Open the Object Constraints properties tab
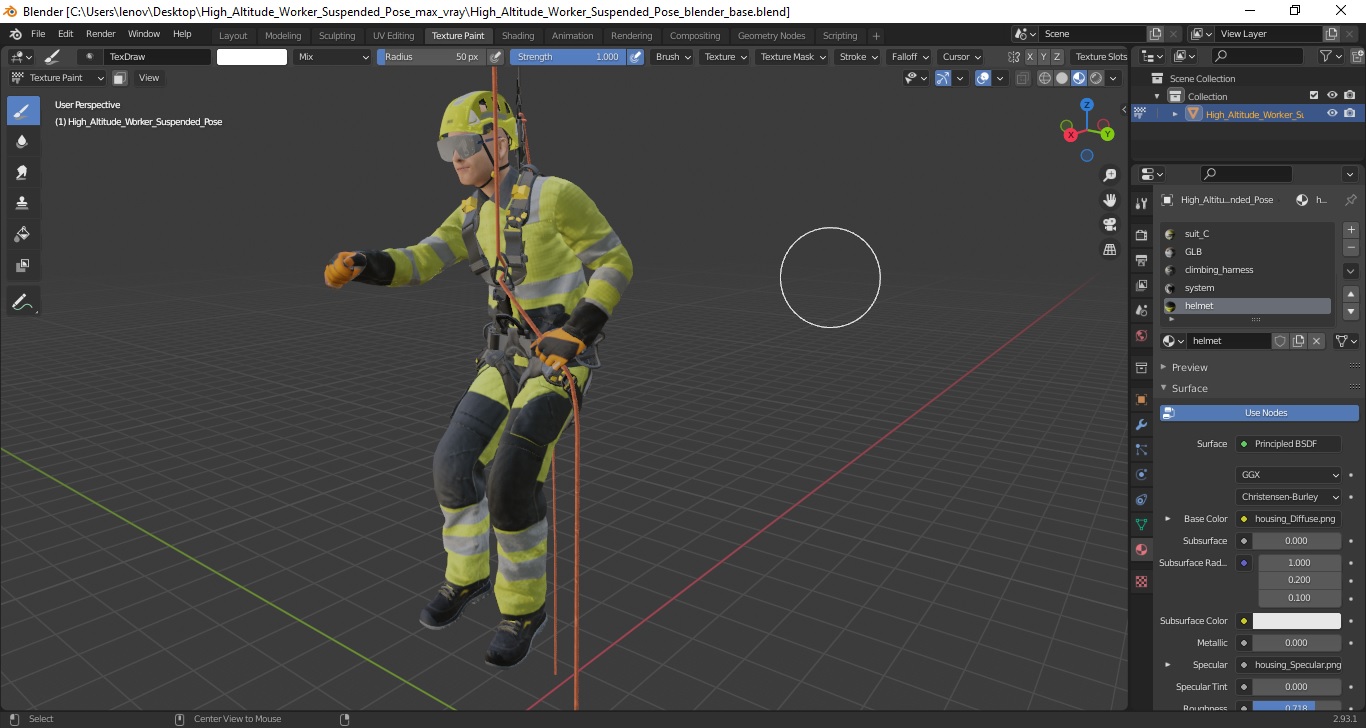The image size is (1366, 728). point(1141,499)
